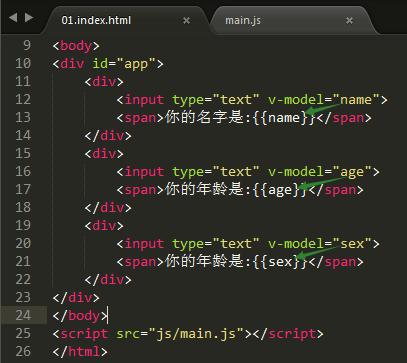
Task: Place cursor on id="app" attribute
Action: 124,64
